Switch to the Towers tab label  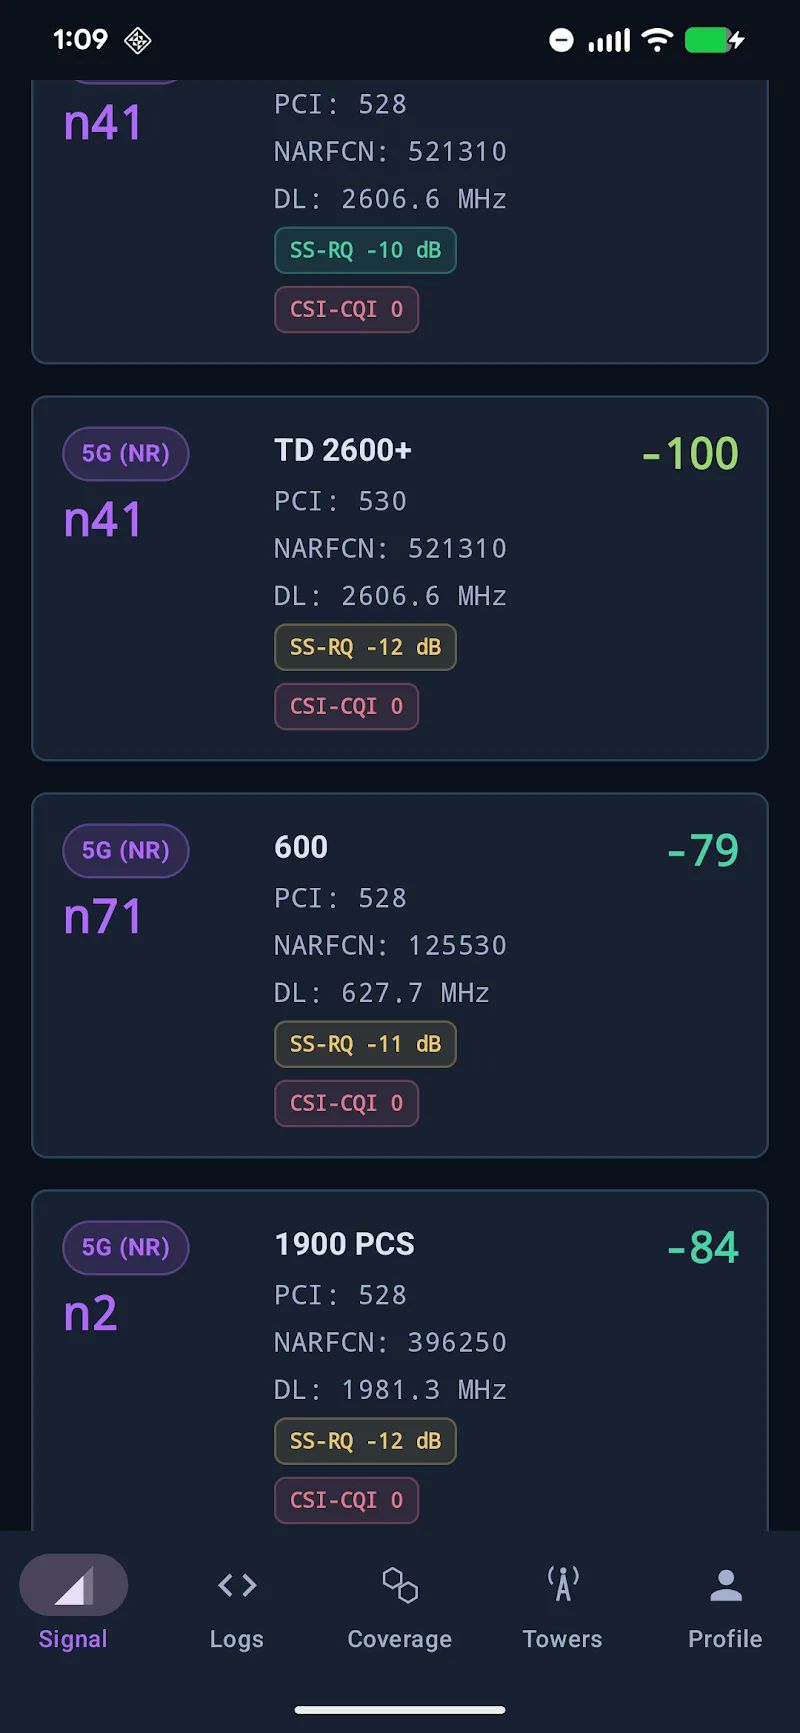pos(563,1639)
